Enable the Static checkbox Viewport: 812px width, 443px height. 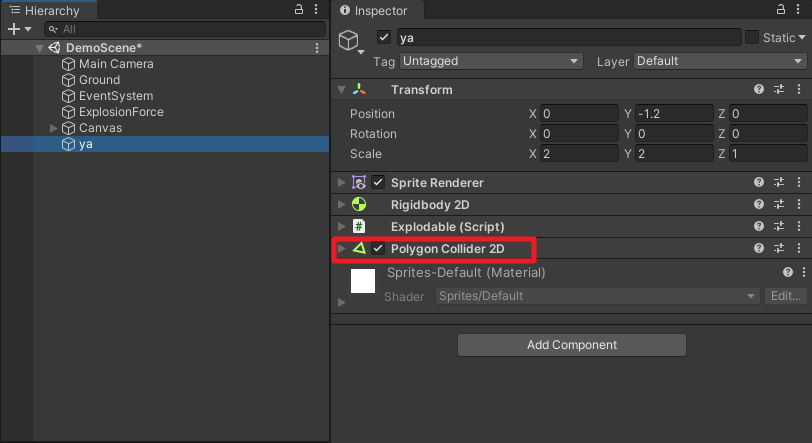pos(752,38)
